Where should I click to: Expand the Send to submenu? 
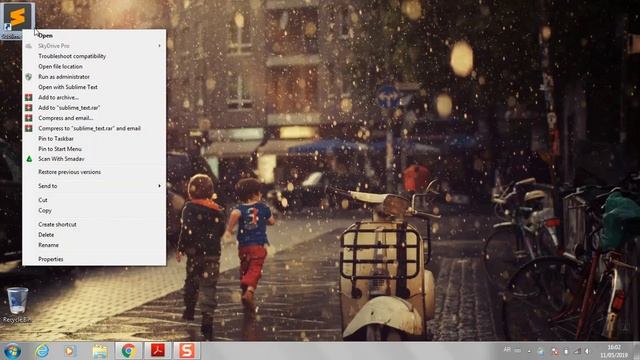94,186
